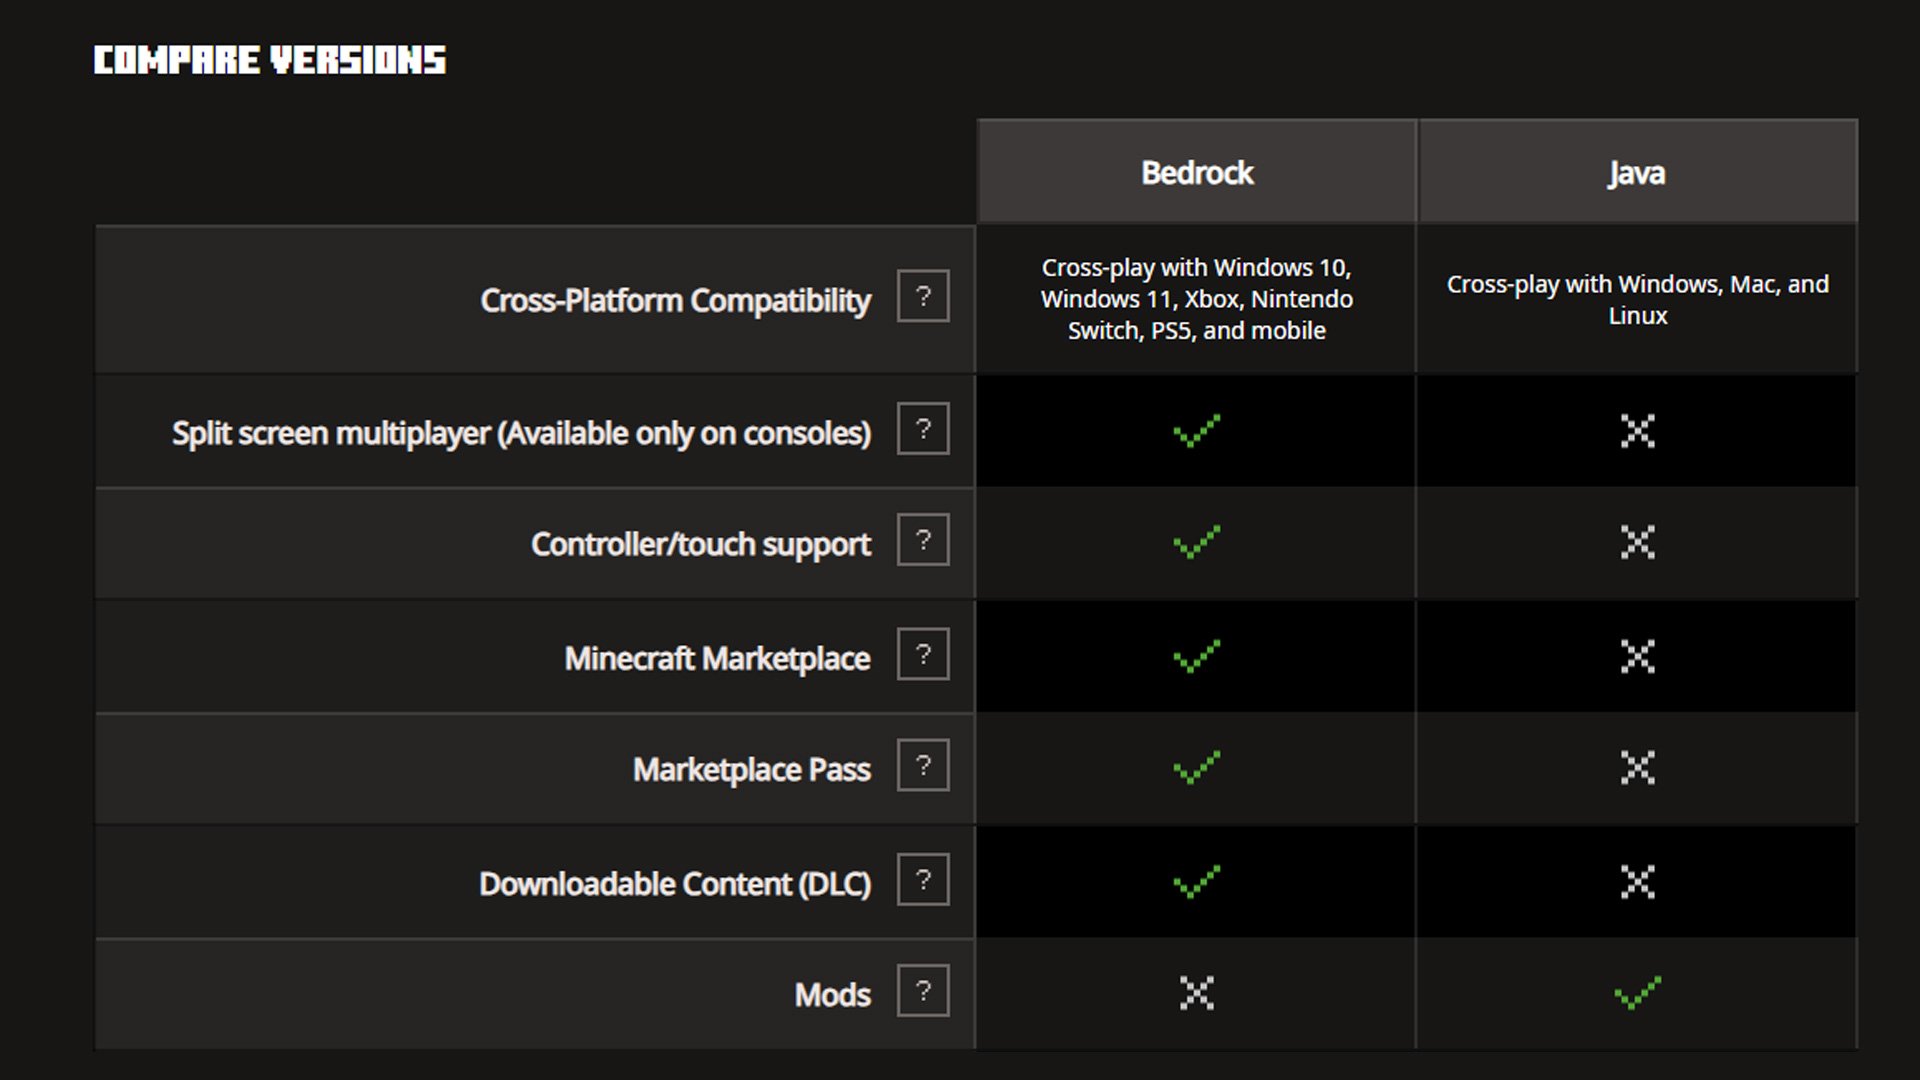Click Java cross for Marketplace Pass

click(x=1637, y=768)
